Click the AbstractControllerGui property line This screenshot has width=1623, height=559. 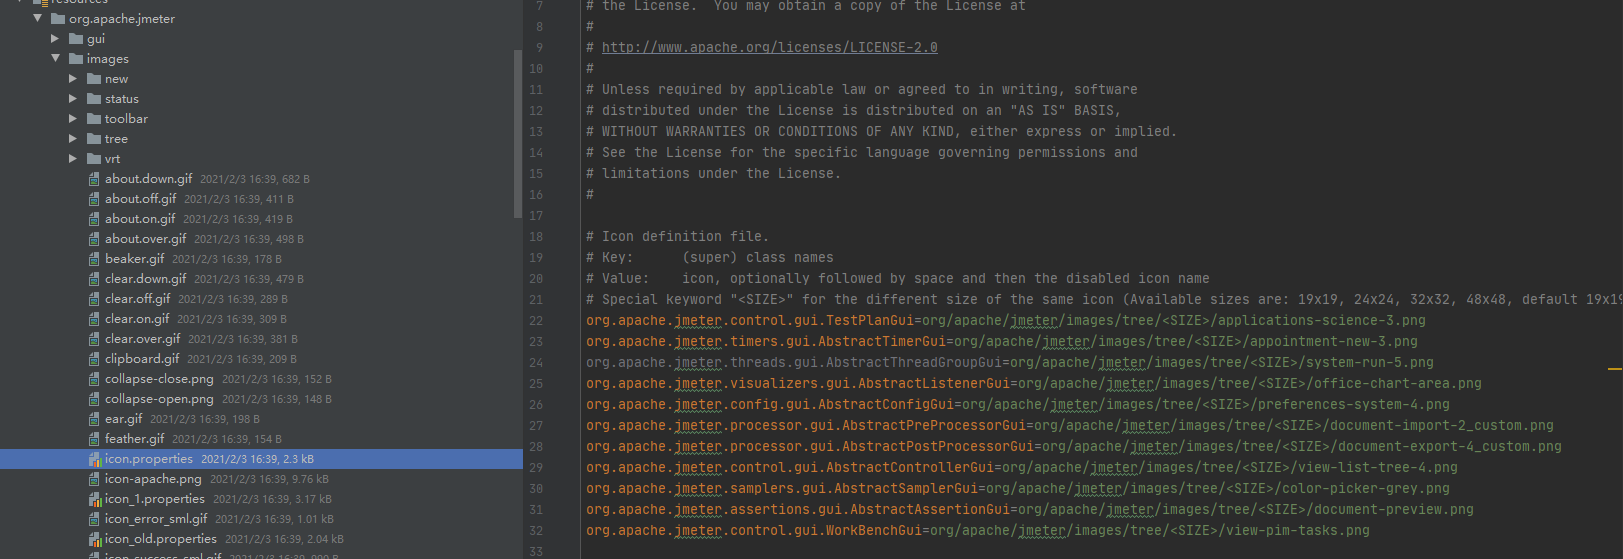[1021, 468]
